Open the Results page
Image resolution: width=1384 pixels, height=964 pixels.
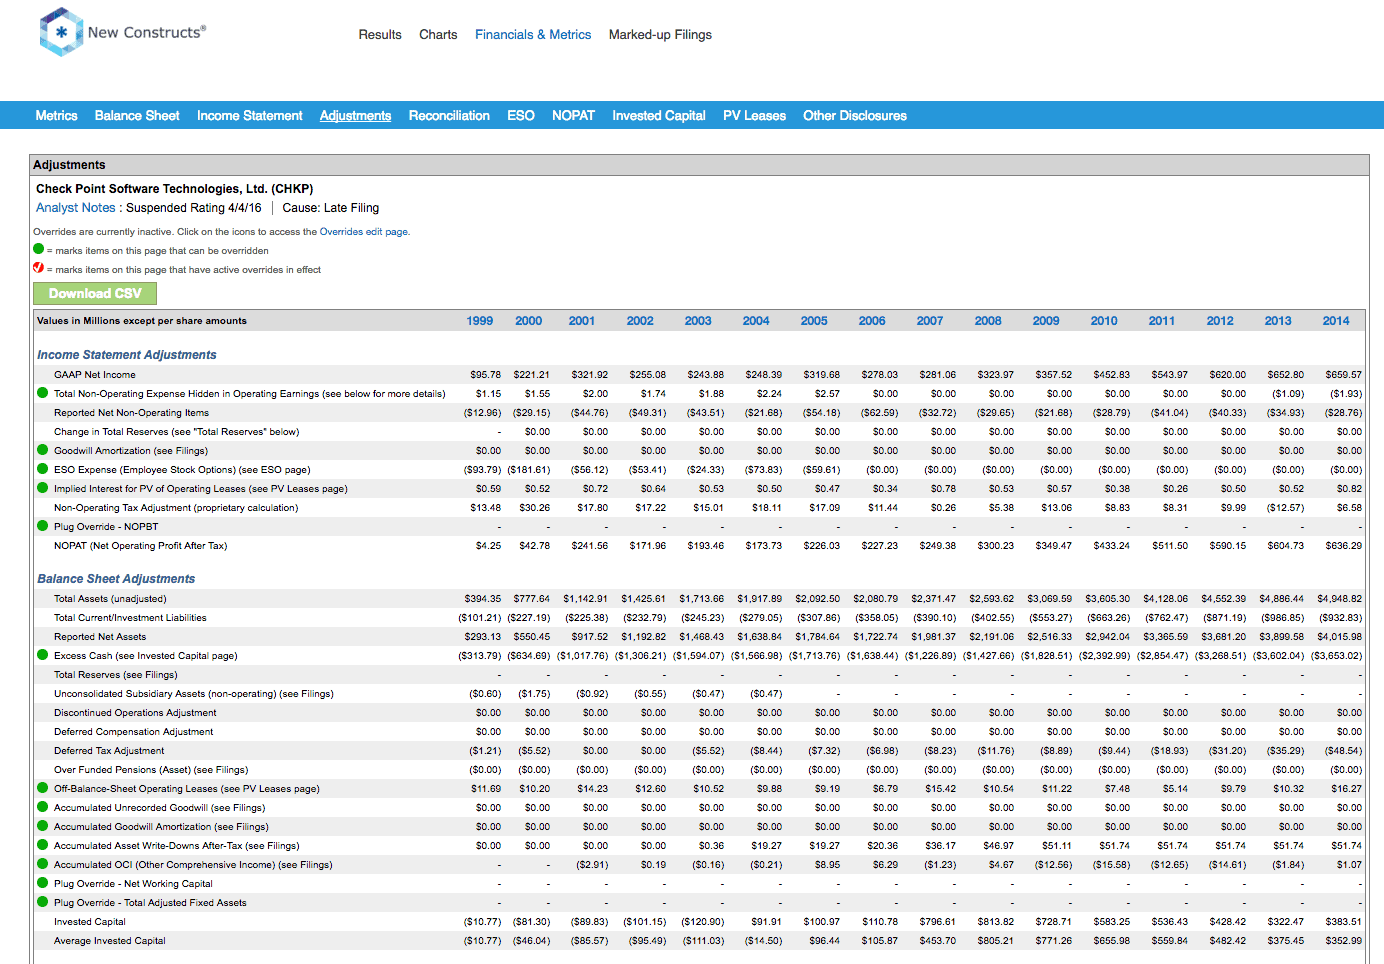[x=380, y=35]
